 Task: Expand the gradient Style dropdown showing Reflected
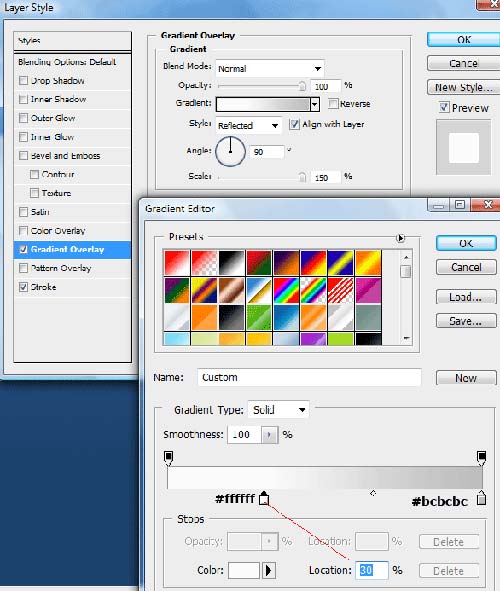pyautogui.click(x=249, y=125)
